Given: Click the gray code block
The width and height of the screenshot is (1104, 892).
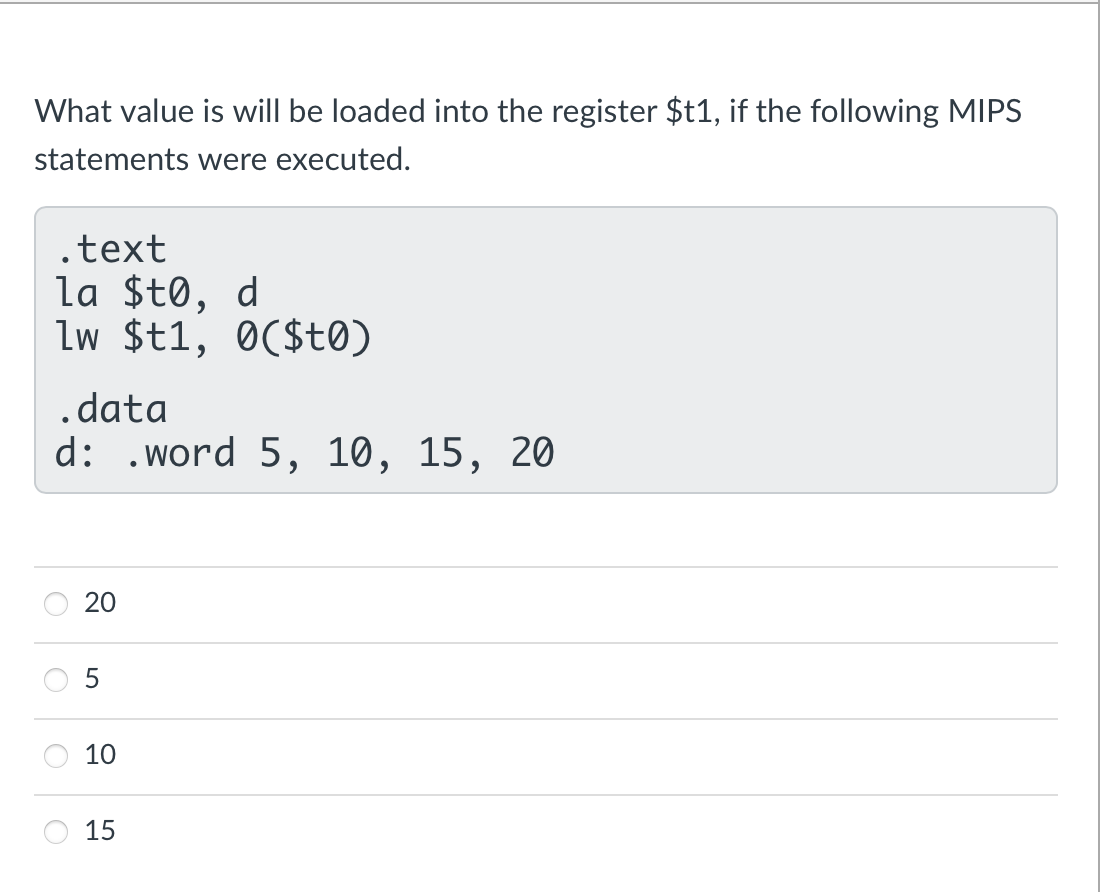Looking at the screenshot, I should (550, 350).
